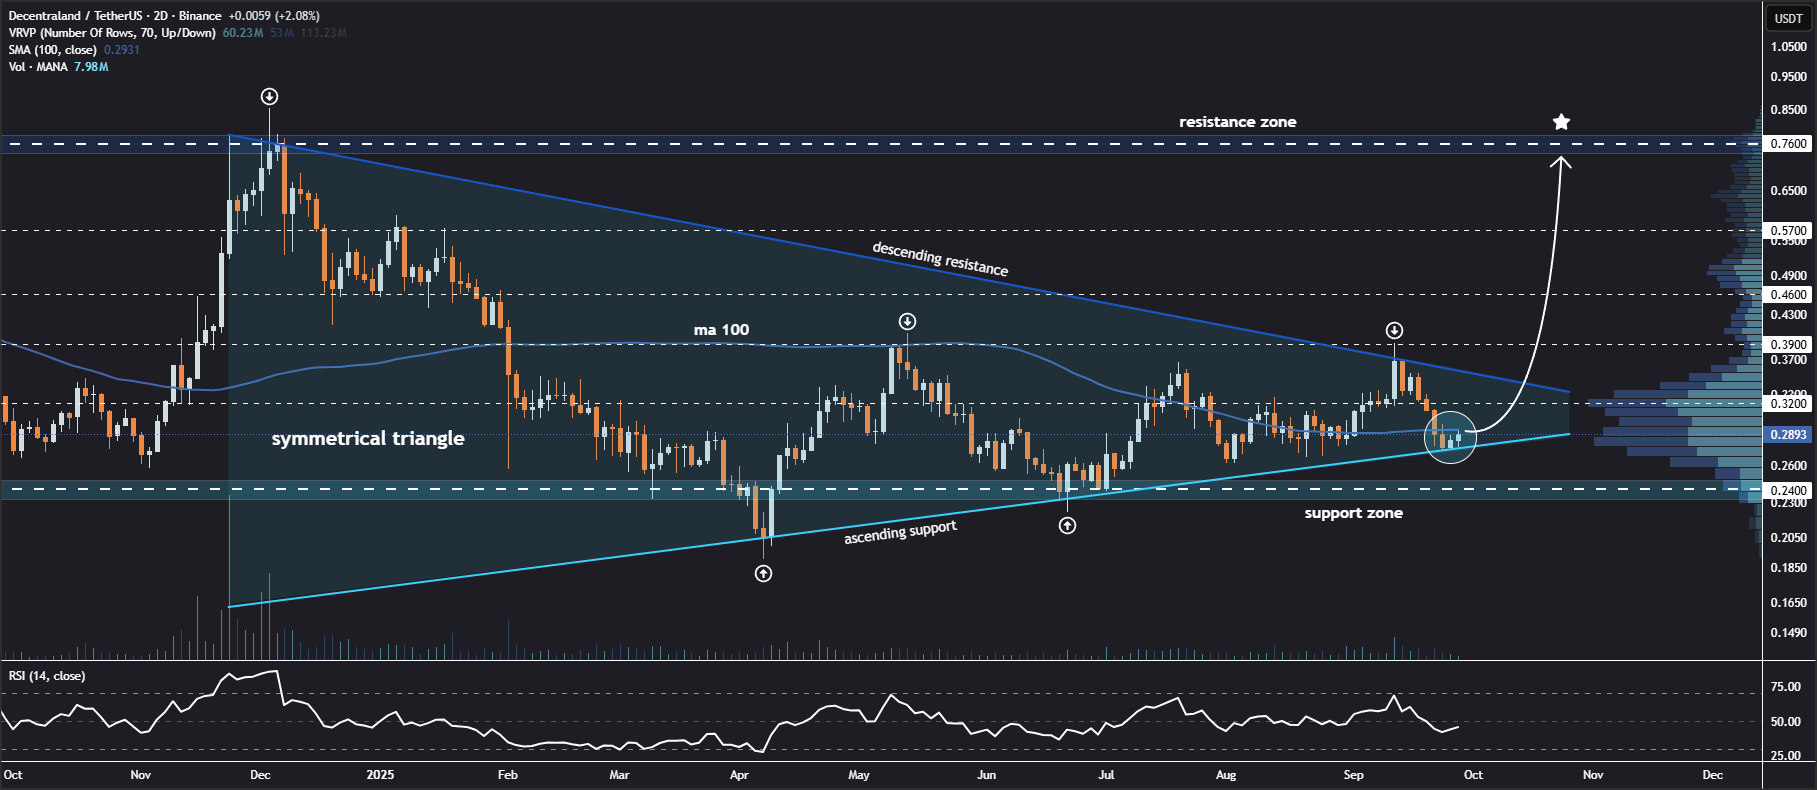Select the Vol · MANA legend label

[x=38, y=67]
